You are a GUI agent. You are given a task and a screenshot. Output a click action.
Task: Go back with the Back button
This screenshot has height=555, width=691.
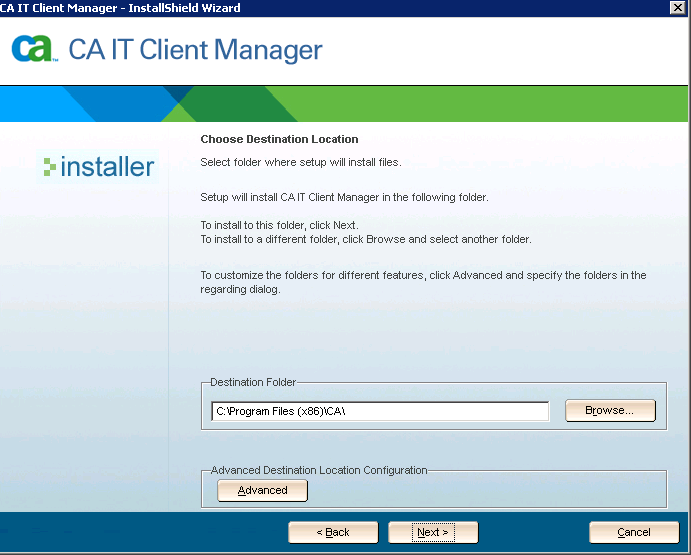pyautogui.click(x=333, y=532)
